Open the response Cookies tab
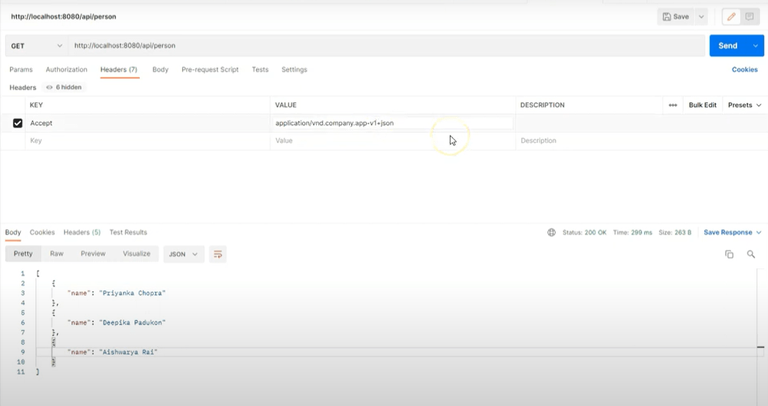This screenshot has width=768, height=406. (x=42, y=232)
